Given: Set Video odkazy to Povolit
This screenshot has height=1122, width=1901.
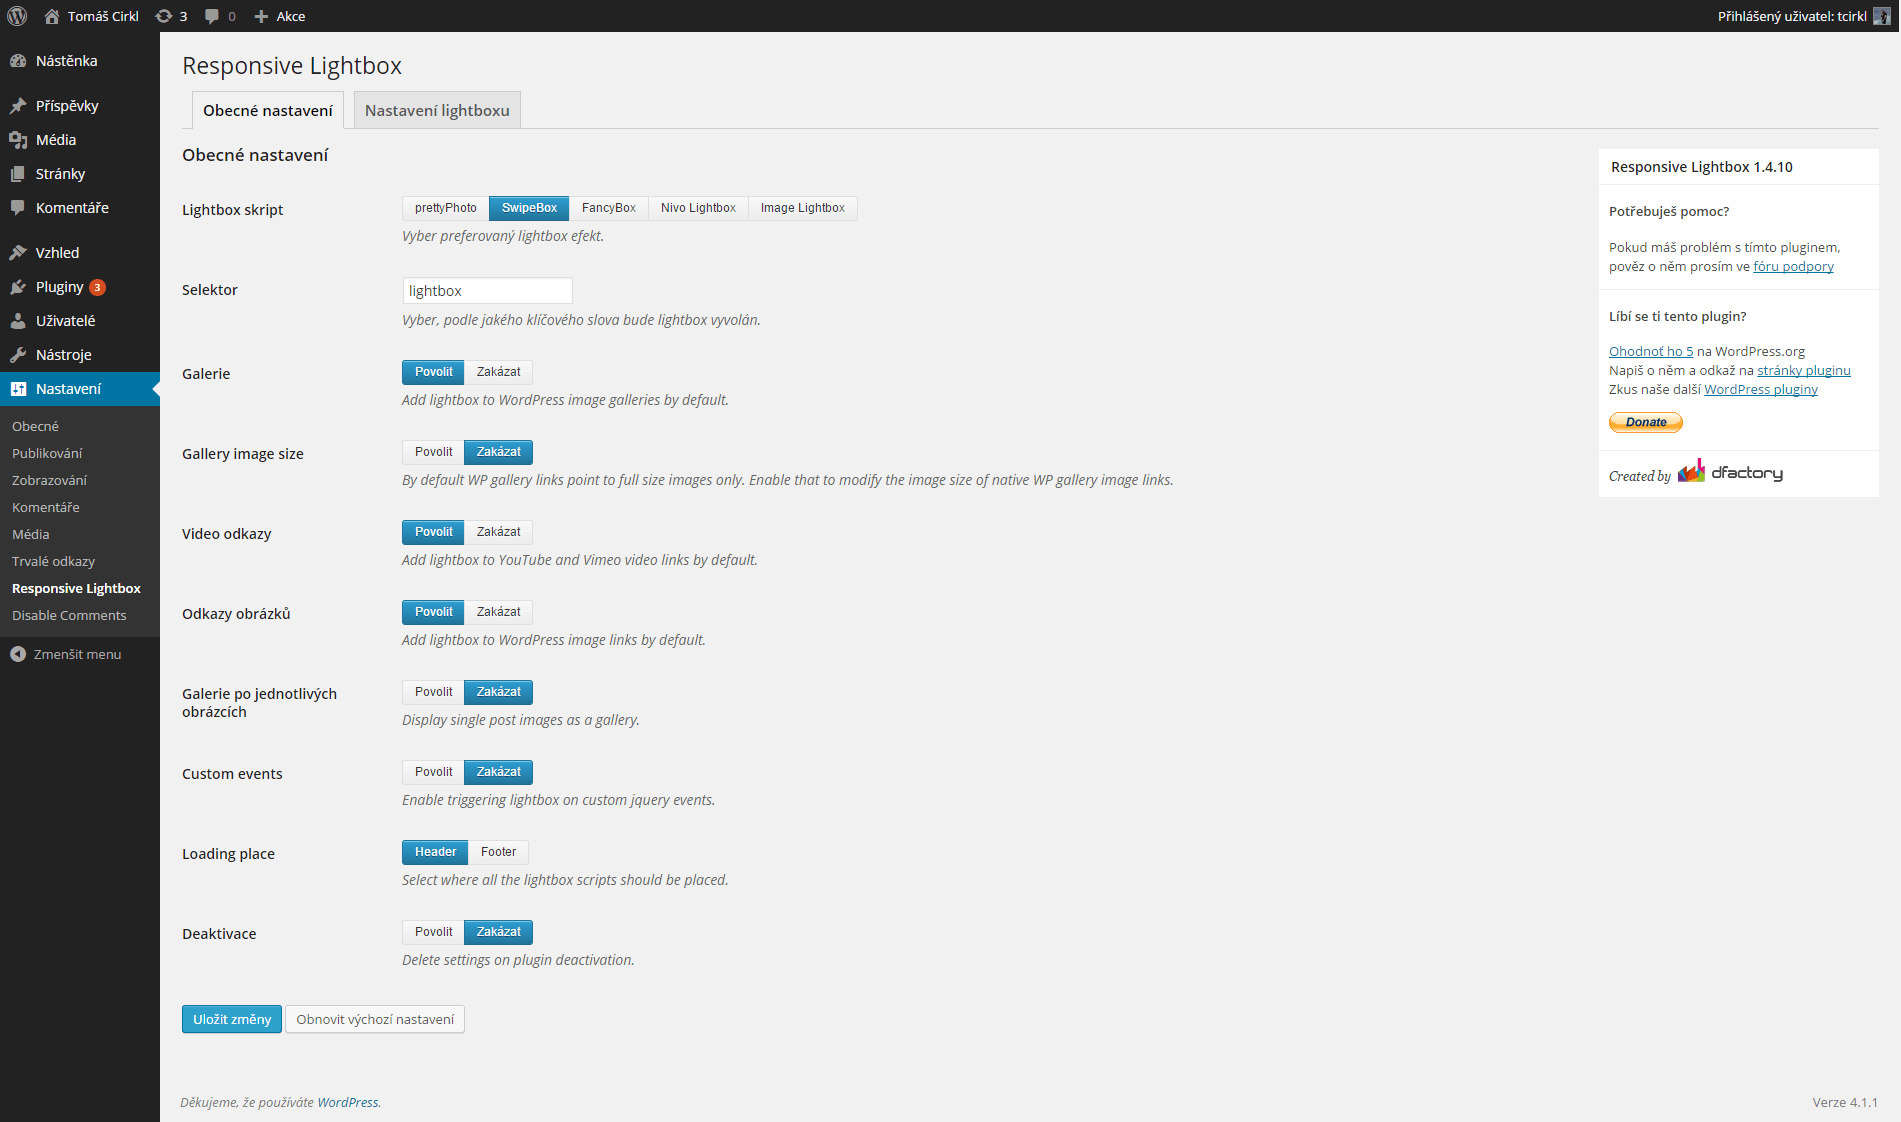Looking at the screenshot, I should click(x=433, y=532).
